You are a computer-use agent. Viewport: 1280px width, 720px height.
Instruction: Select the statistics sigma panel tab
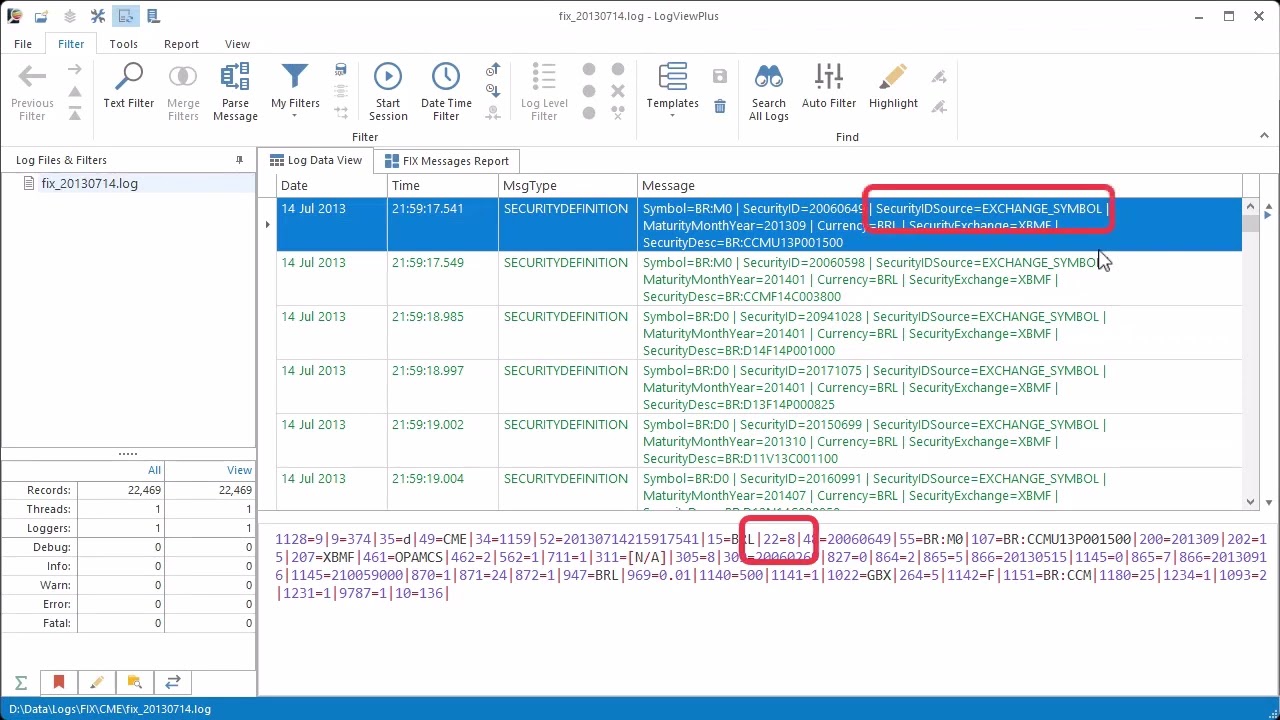pyautogui.click(x=21, y=682)
